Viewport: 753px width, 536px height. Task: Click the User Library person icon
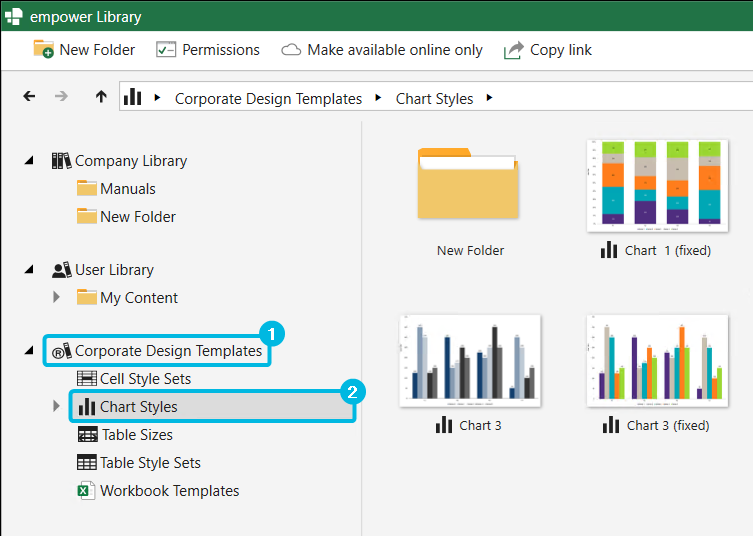coord(61,270)
